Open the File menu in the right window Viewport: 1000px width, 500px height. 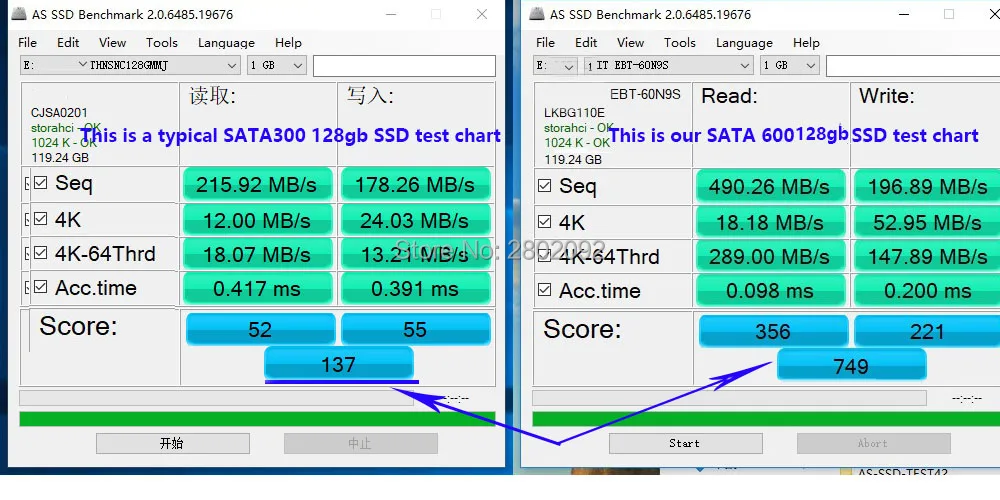click(x=545, y=43)
